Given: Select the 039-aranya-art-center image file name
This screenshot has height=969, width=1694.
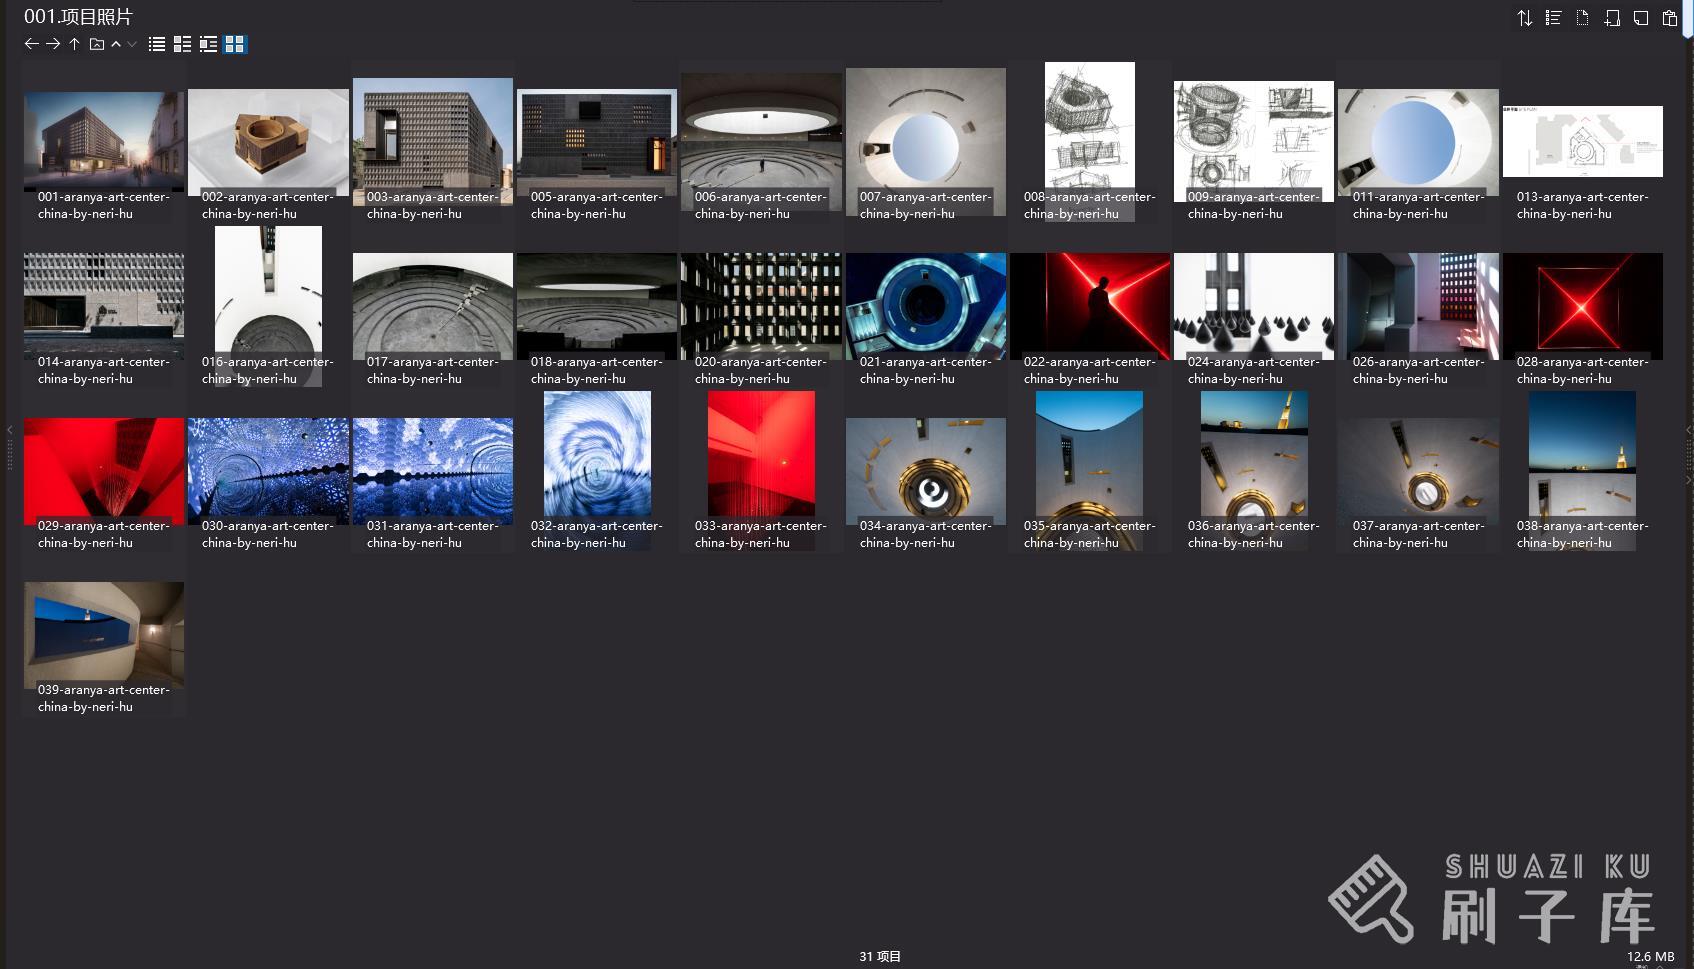Looking at the screenshot, I should (103, 698).
